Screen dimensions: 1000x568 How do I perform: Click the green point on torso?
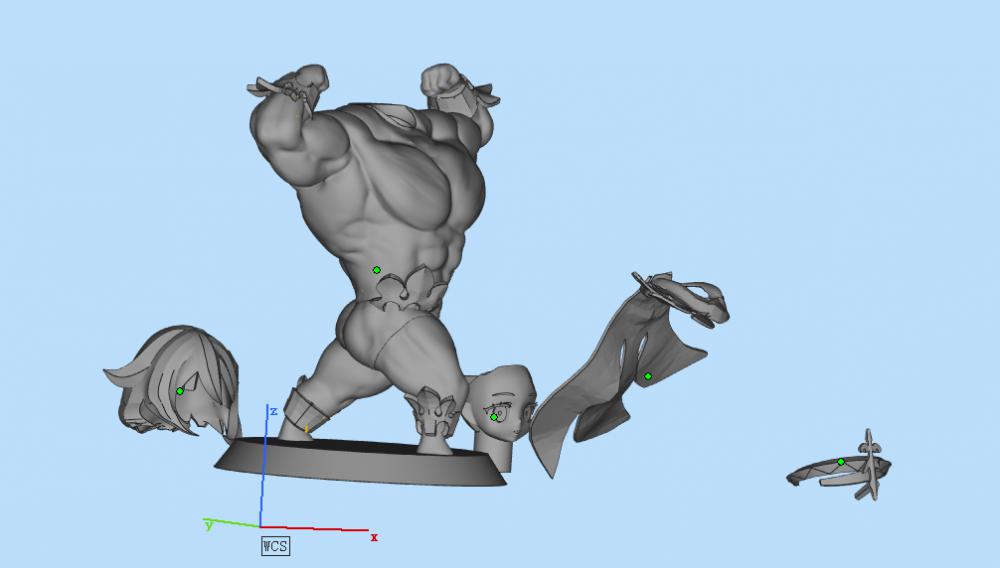tap(376, 270)
